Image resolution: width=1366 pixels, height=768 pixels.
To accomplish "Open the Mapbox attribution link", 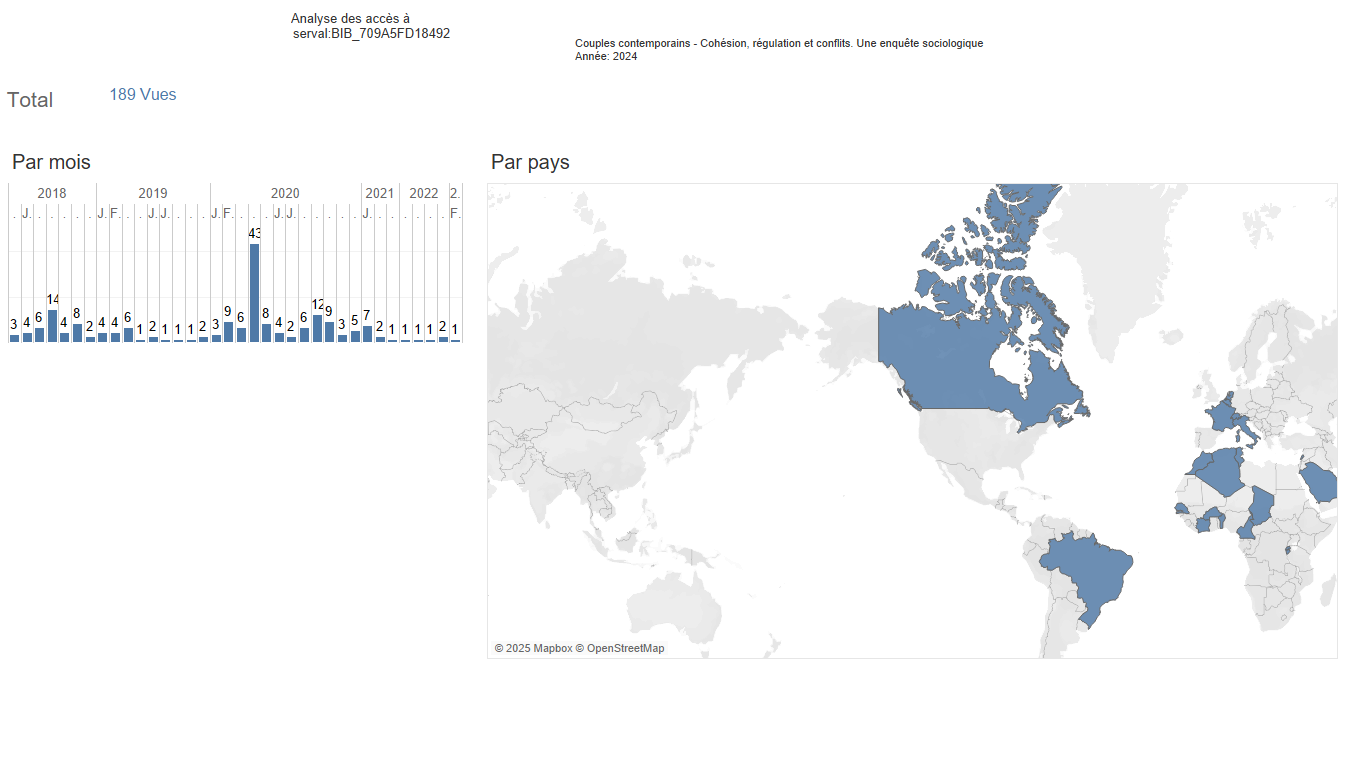I will point(533,648).
